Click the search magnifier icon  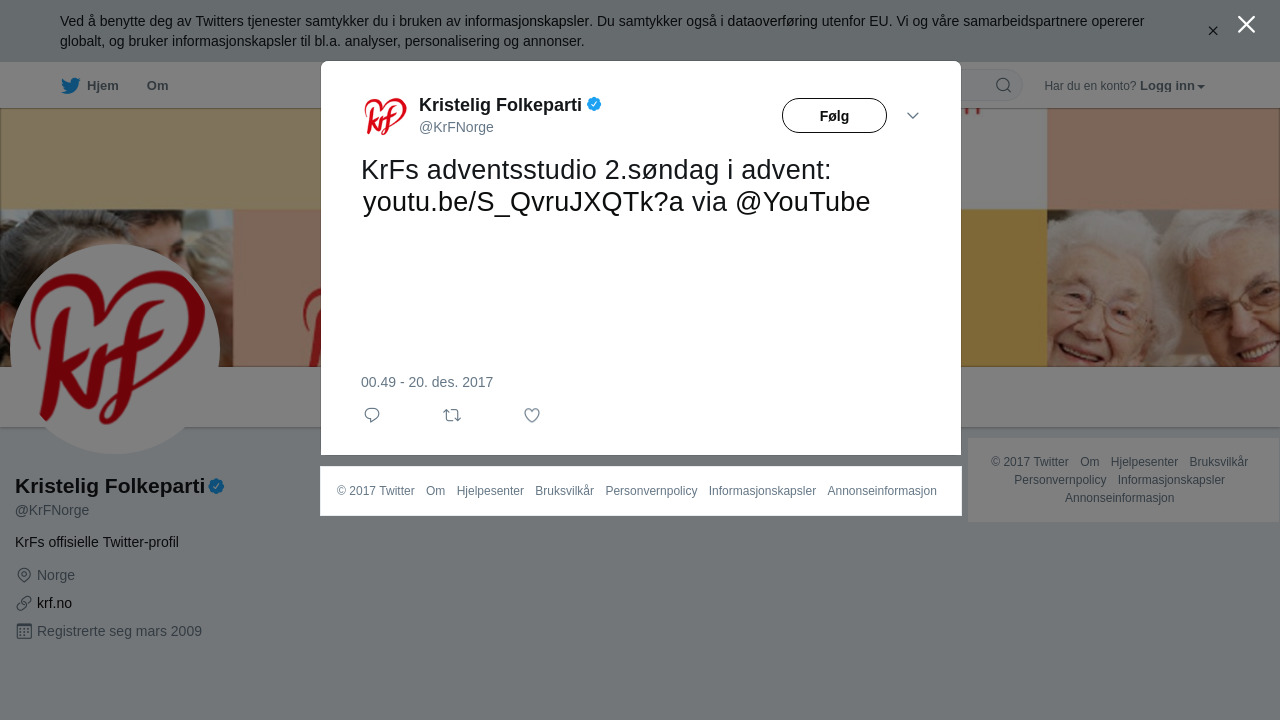click(1003, 85)
